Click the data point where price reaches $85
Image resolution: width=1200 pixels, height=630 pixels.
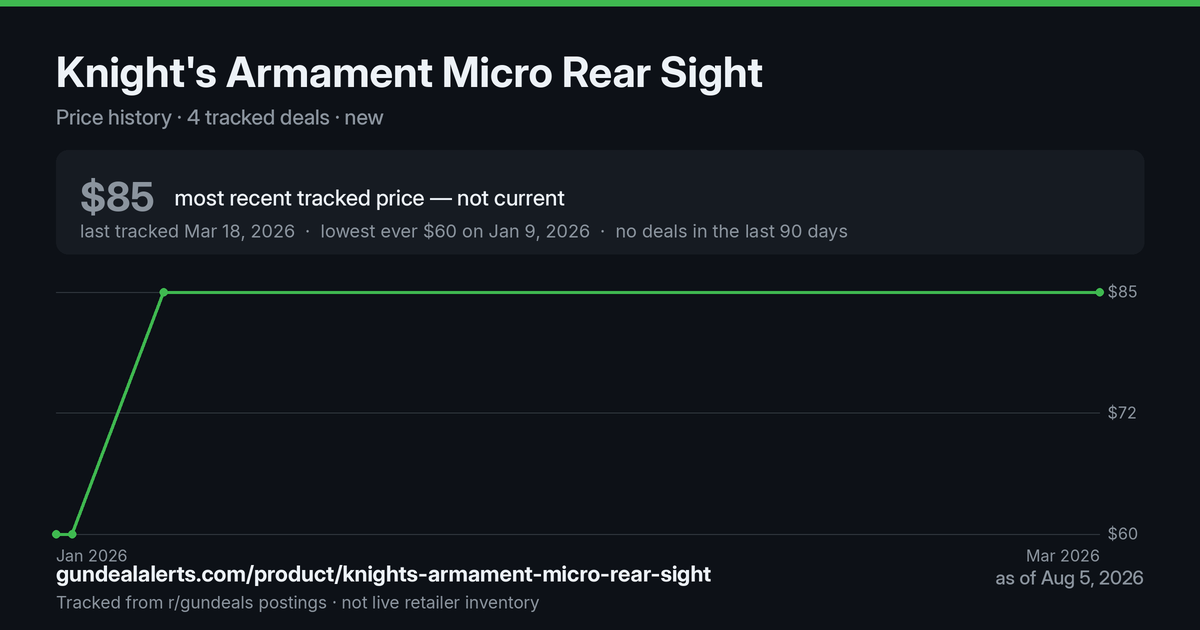(164, 292)
